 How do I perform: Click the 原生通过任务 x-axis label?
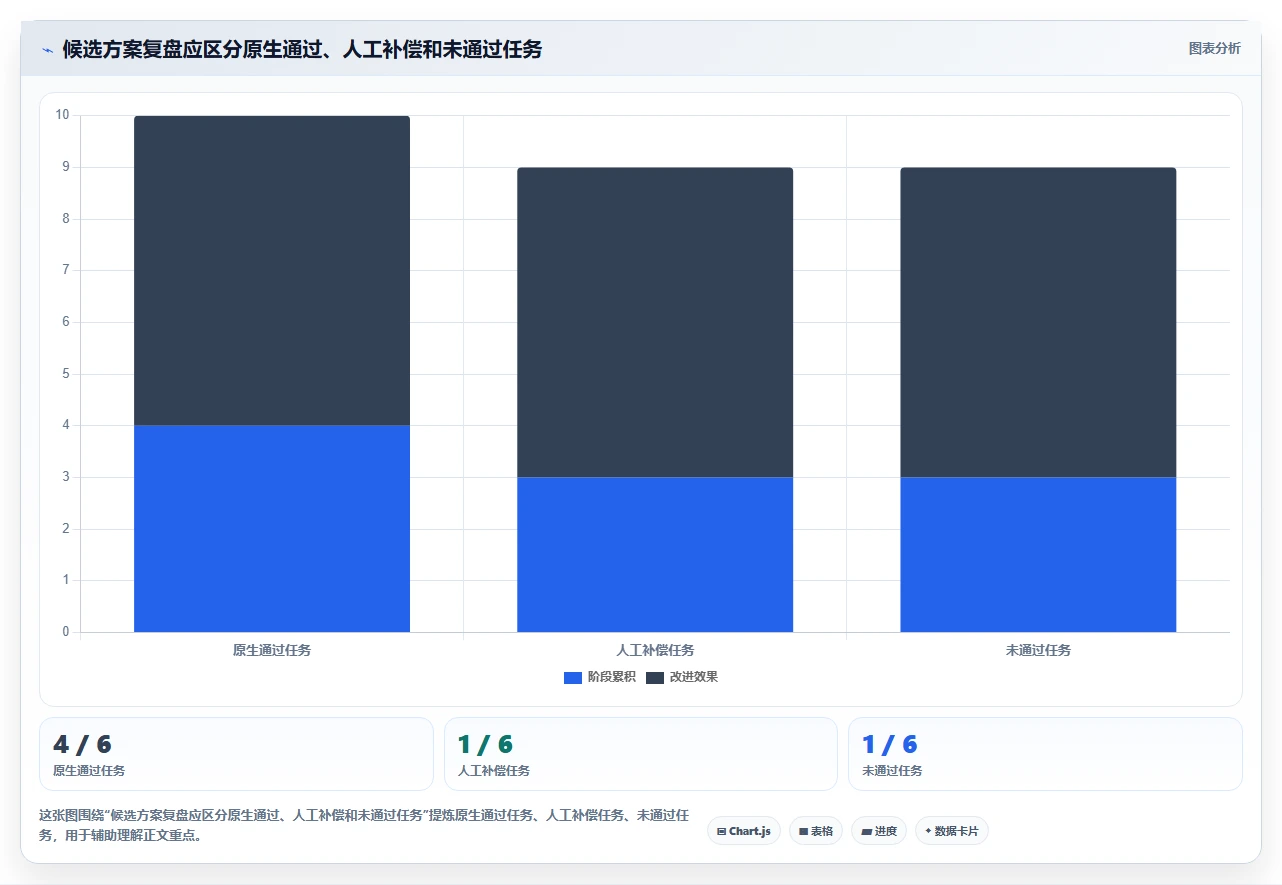click(x=272, y=650)
